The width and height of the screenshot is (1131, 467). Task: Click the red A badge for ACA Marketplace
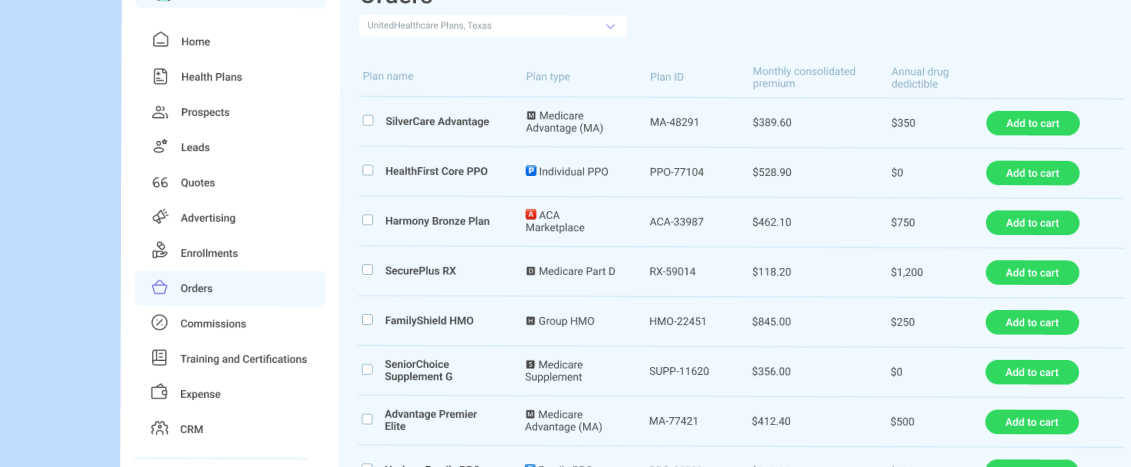pyautogui.click(x=531, y=214)
